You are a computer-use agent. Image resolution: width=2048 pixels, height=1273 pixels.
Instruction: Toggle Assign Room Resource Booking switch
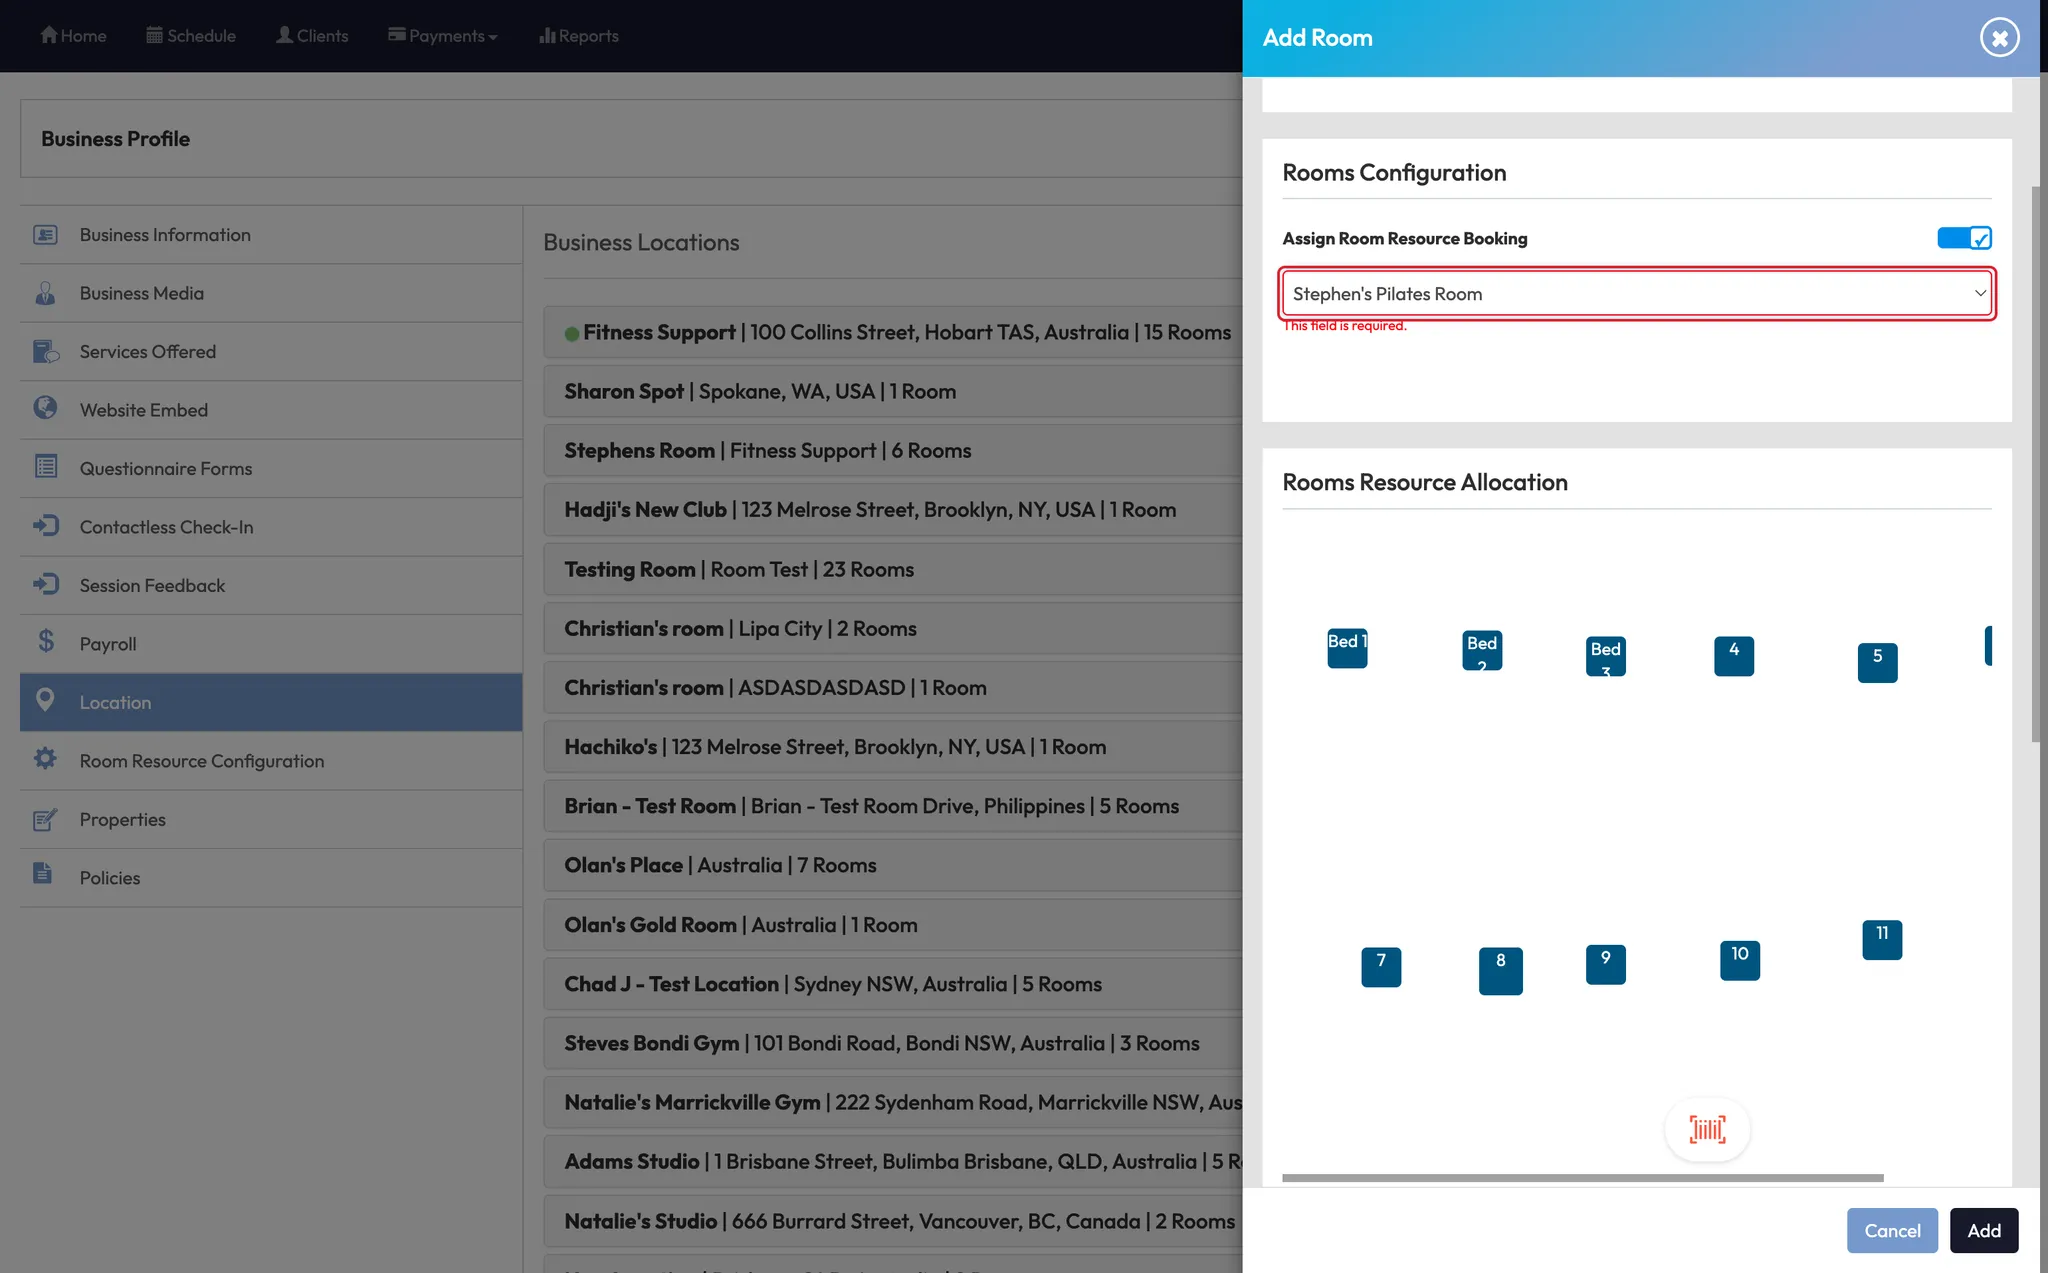[x=1964, y=238]
